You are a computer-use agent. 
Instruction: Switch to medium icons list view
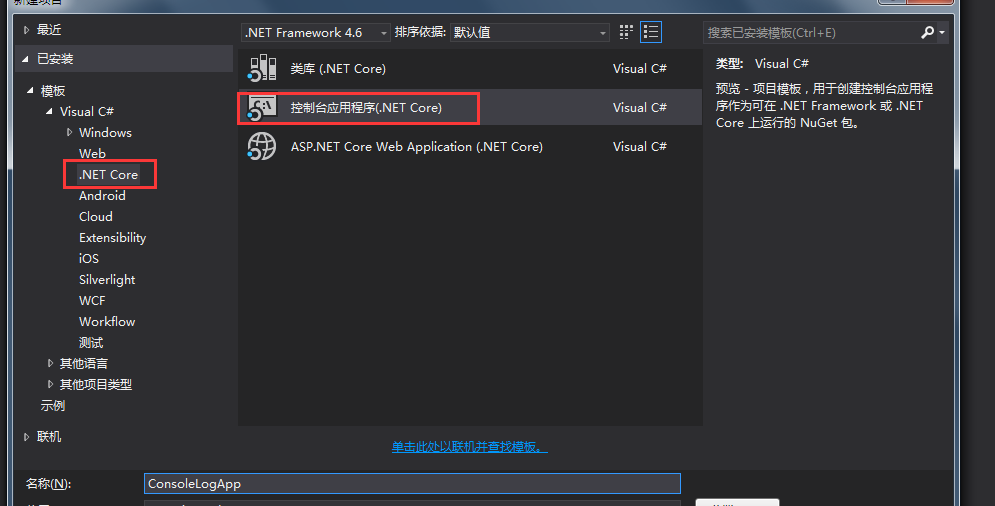point(651,32)
